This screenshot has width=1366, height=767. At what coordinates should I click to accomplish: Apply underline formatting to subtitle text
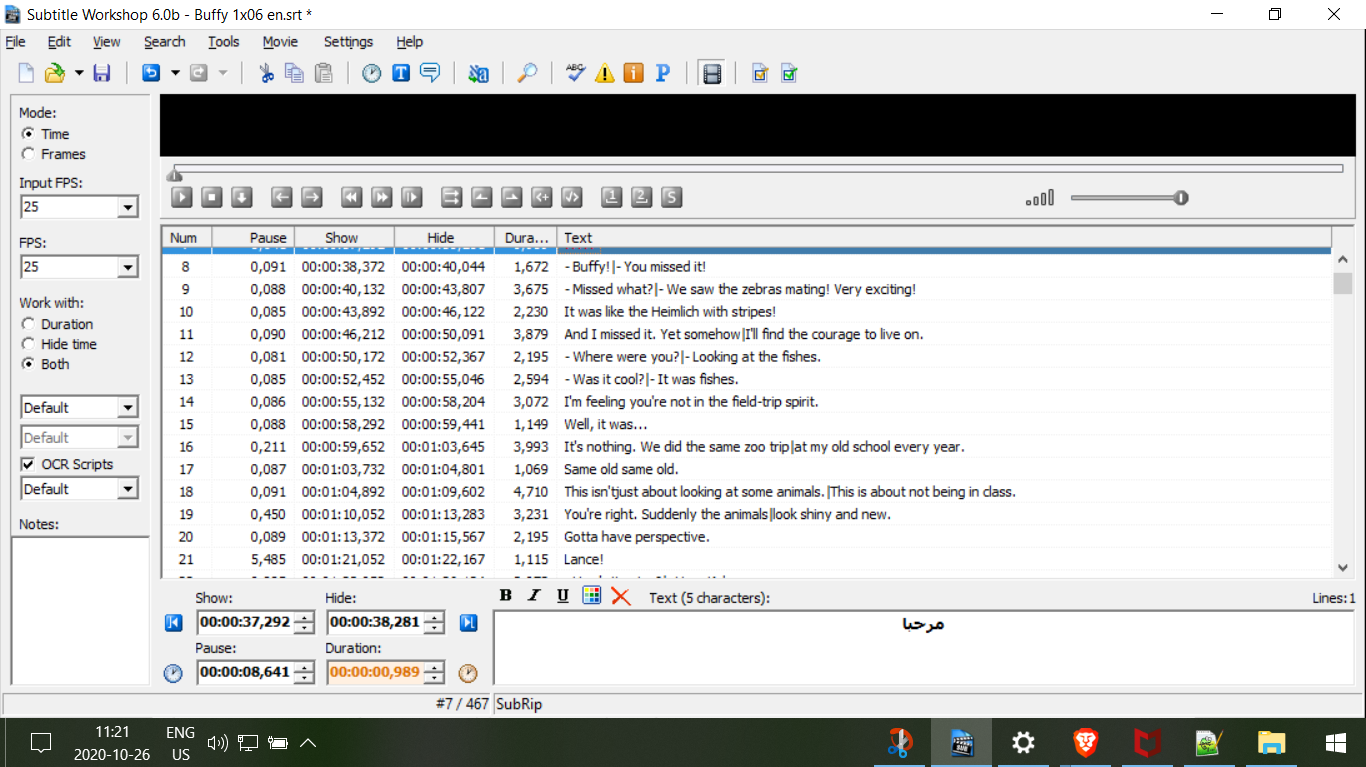pyautogui.click(x=563, y=596)
